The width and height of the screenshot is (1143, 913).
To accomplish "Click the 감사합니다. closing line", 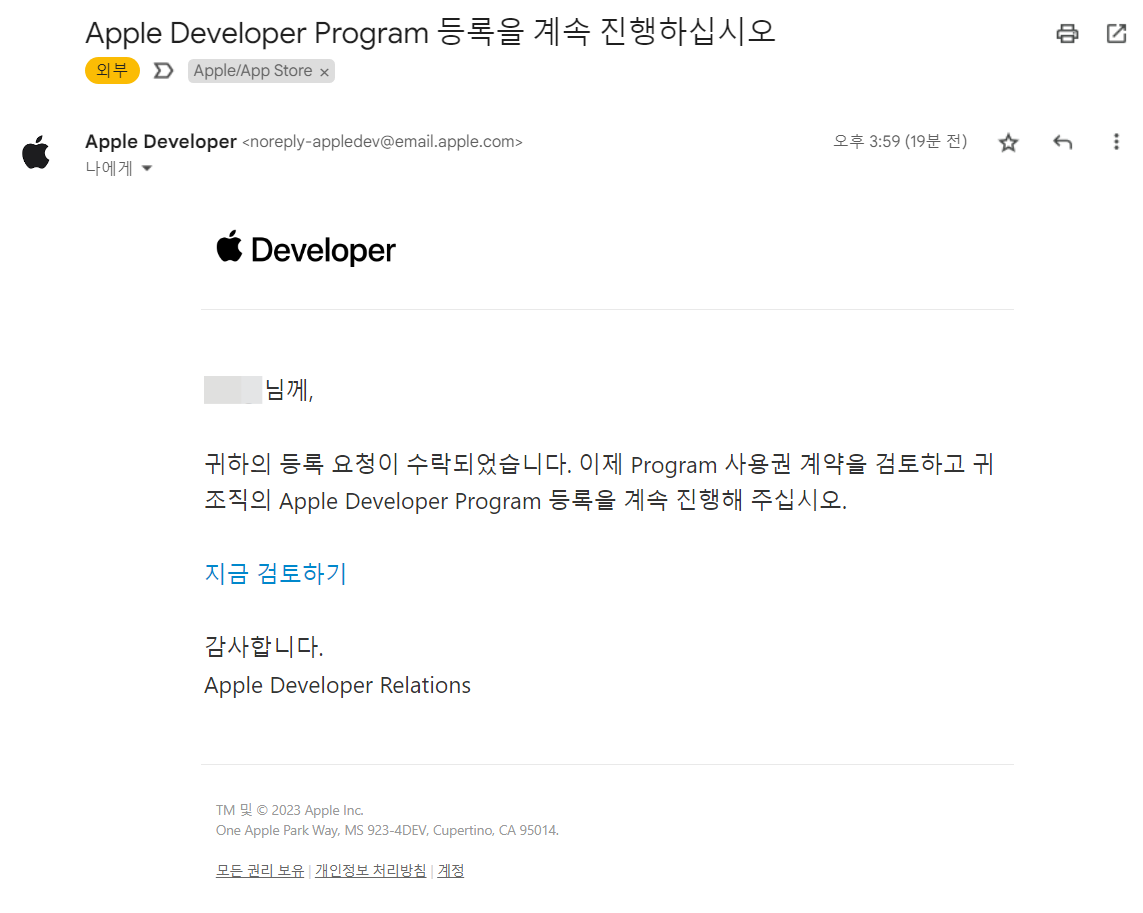I will click(264, 646).
